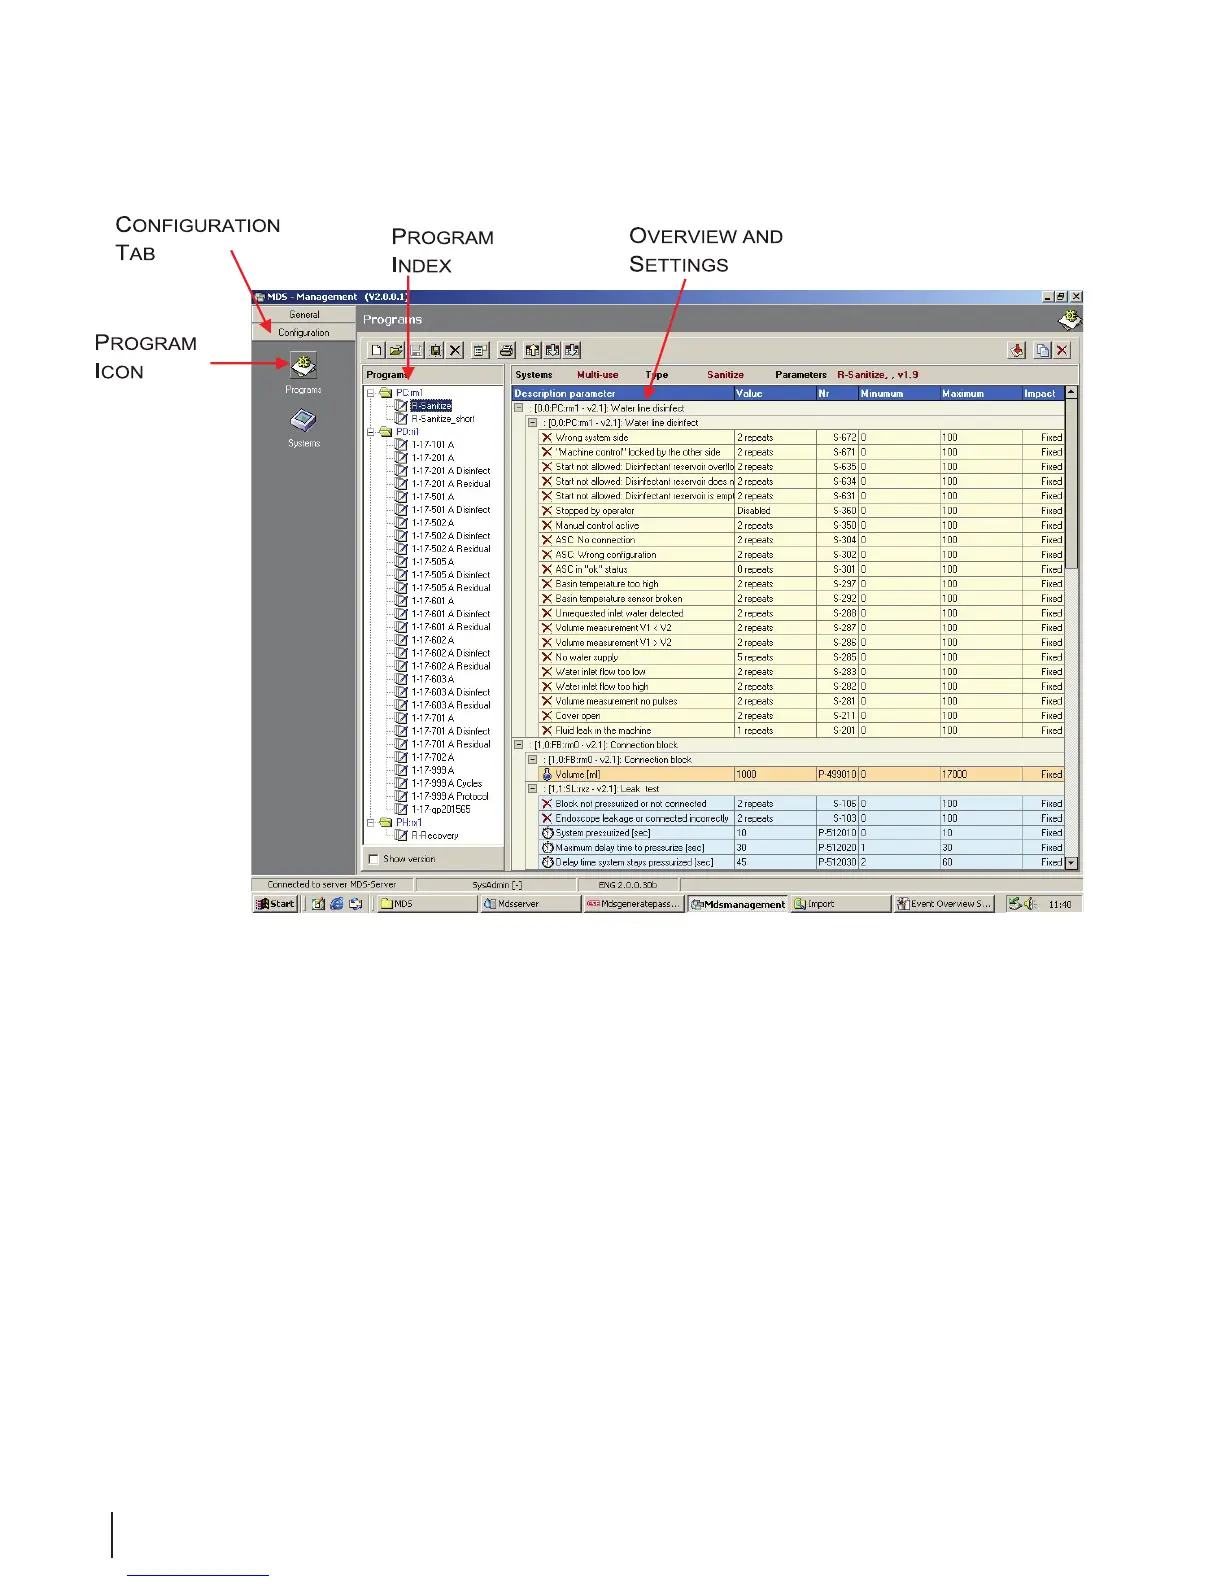Select R-Recovery in the program tree
The height and width of the screenshot is (1584, 1224).
click(x=435, y=836)
